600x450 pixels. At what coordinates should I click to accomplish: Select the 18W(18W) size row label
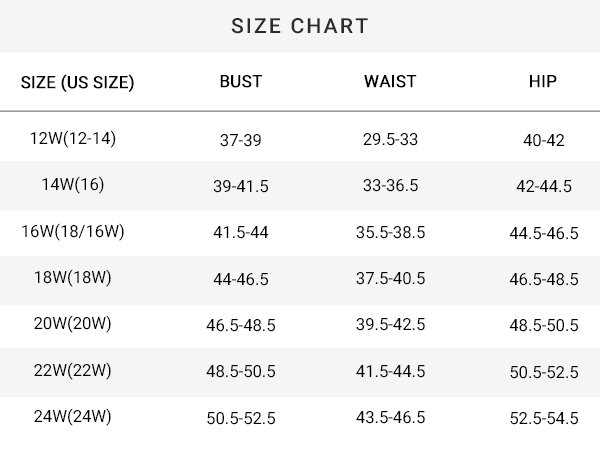[73, 277]
